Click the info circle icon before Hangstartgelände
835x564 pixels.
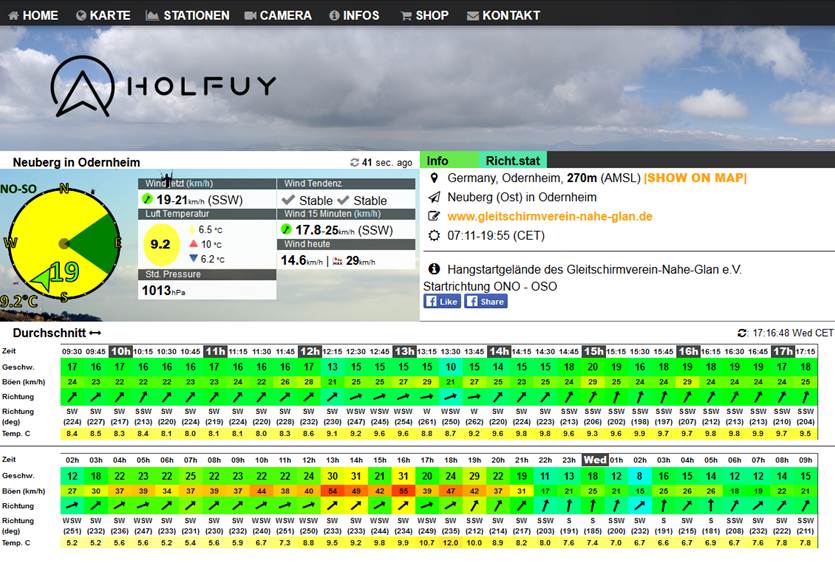click(x=434, y=269)
